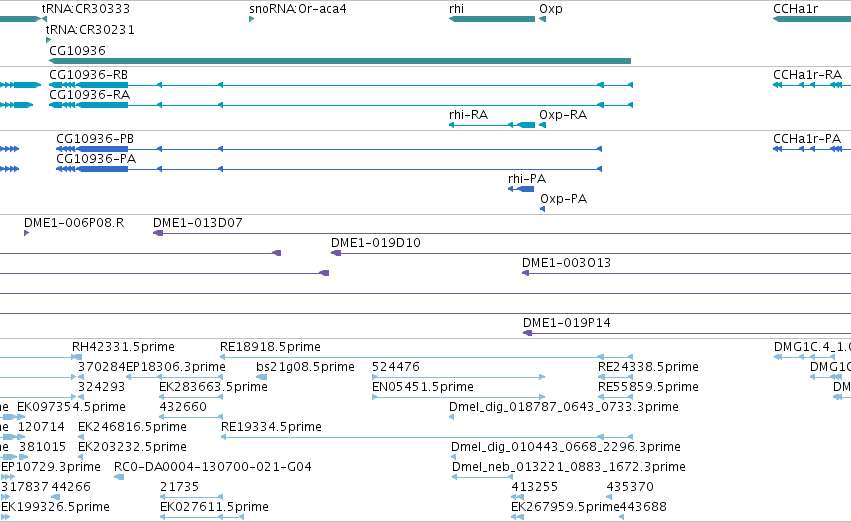Select the 324293 feature label
This screenshot has height=522, width=851.
101,386
